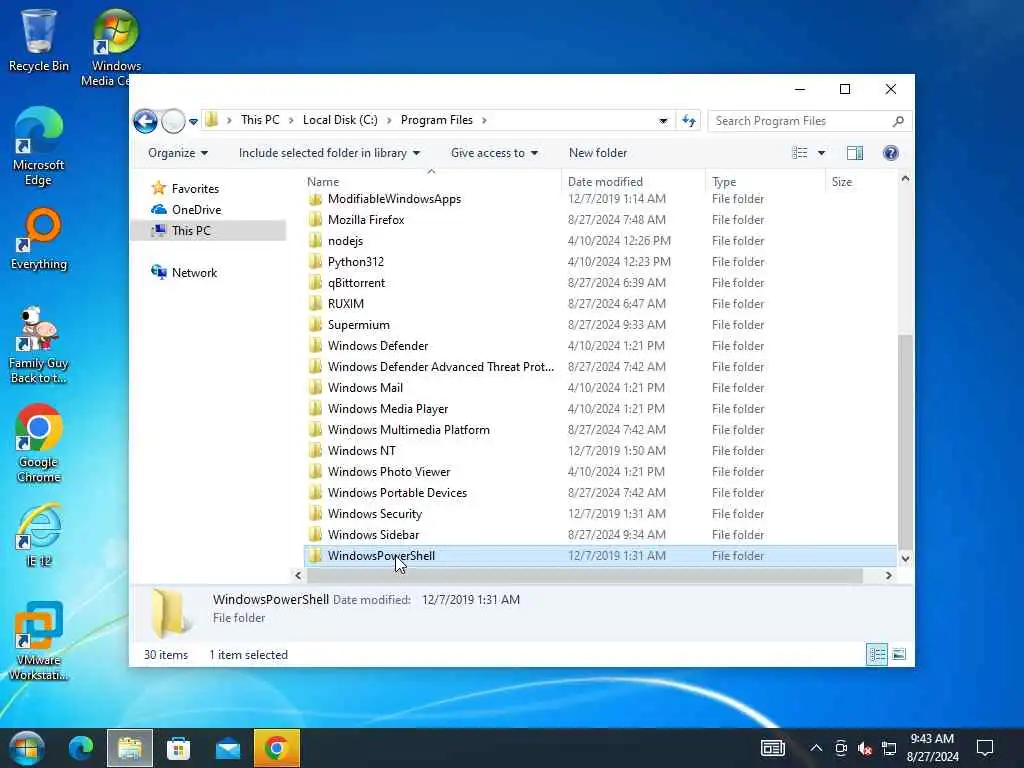Expand the chevron after Local Disk (C:) breadcrumb
The height and width of the screenshot is (768, 1024).
point(389,120)
